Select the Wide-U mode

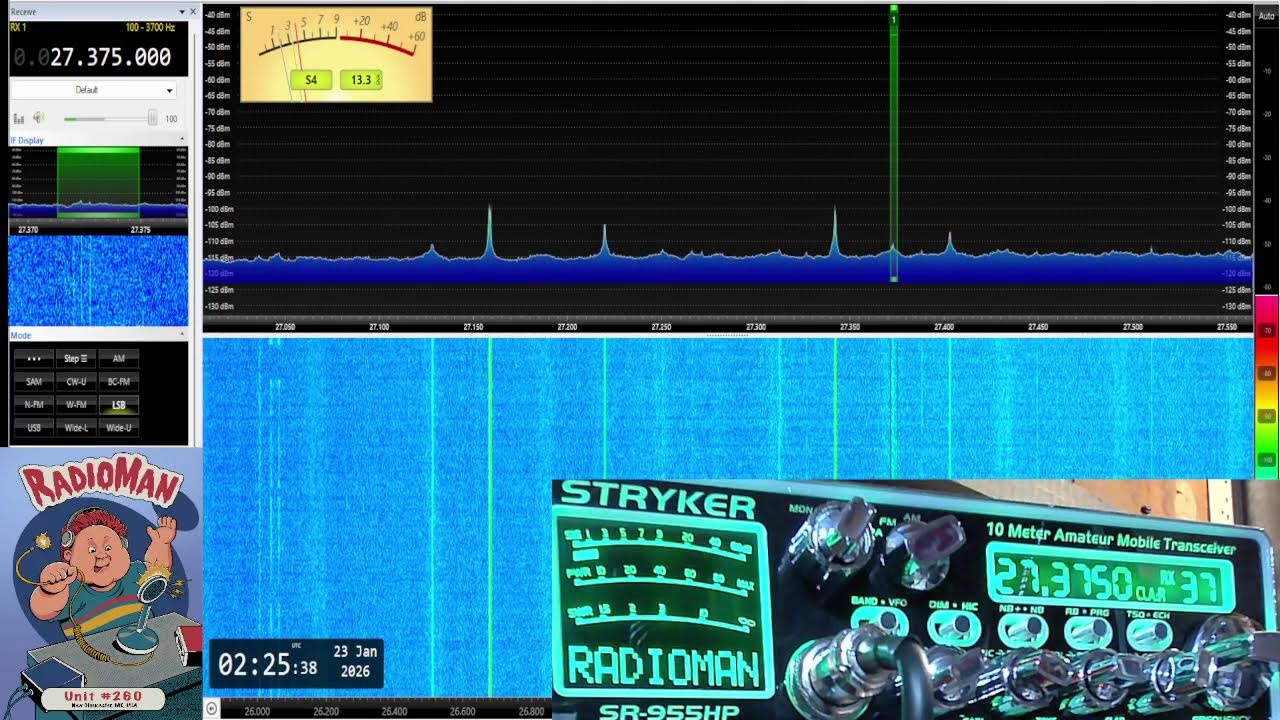click(119, 428)
